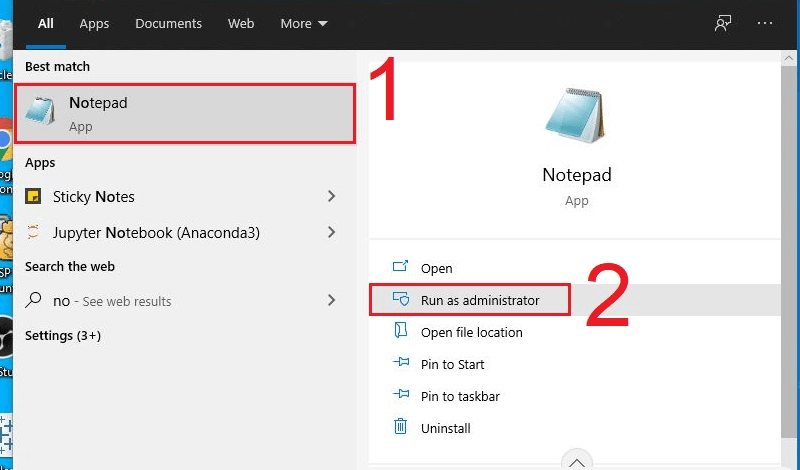Screen dimensions: 800x470
Task: Click the Pin to Start pin icon
Action: (401, 362)
